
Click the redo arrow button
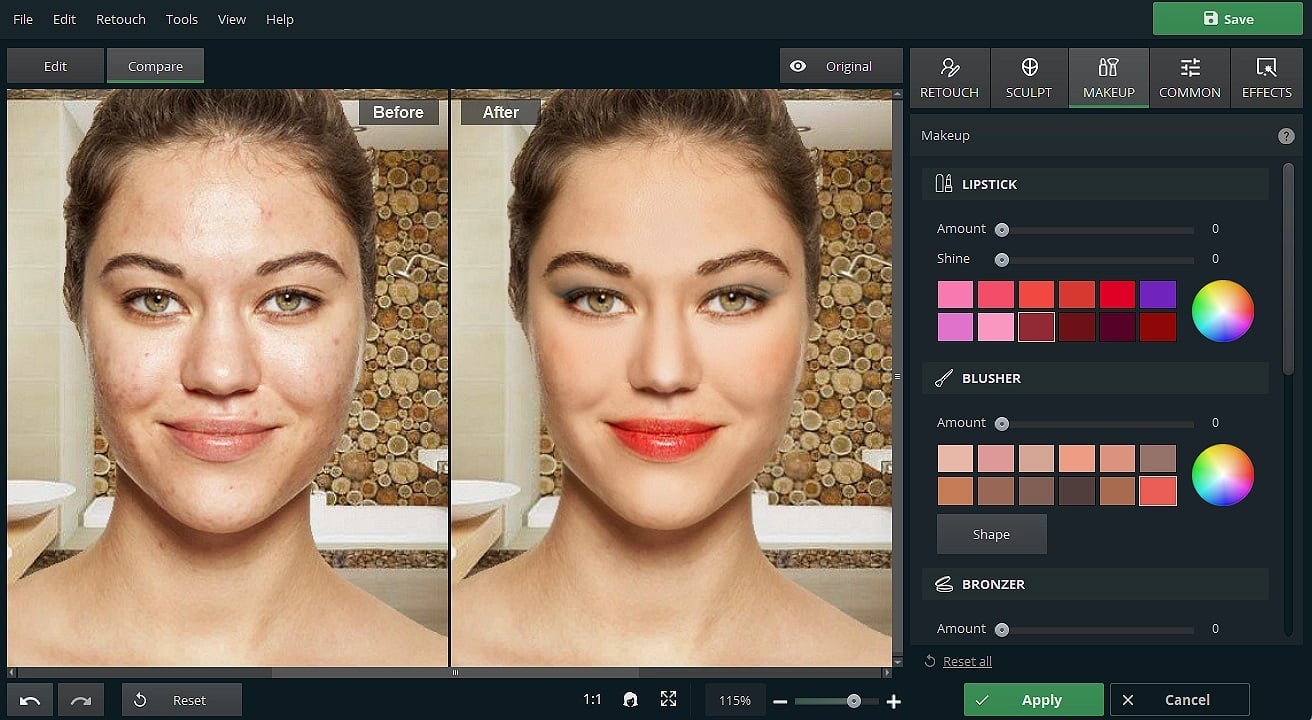pyautogui.click(x=81, y=700)
